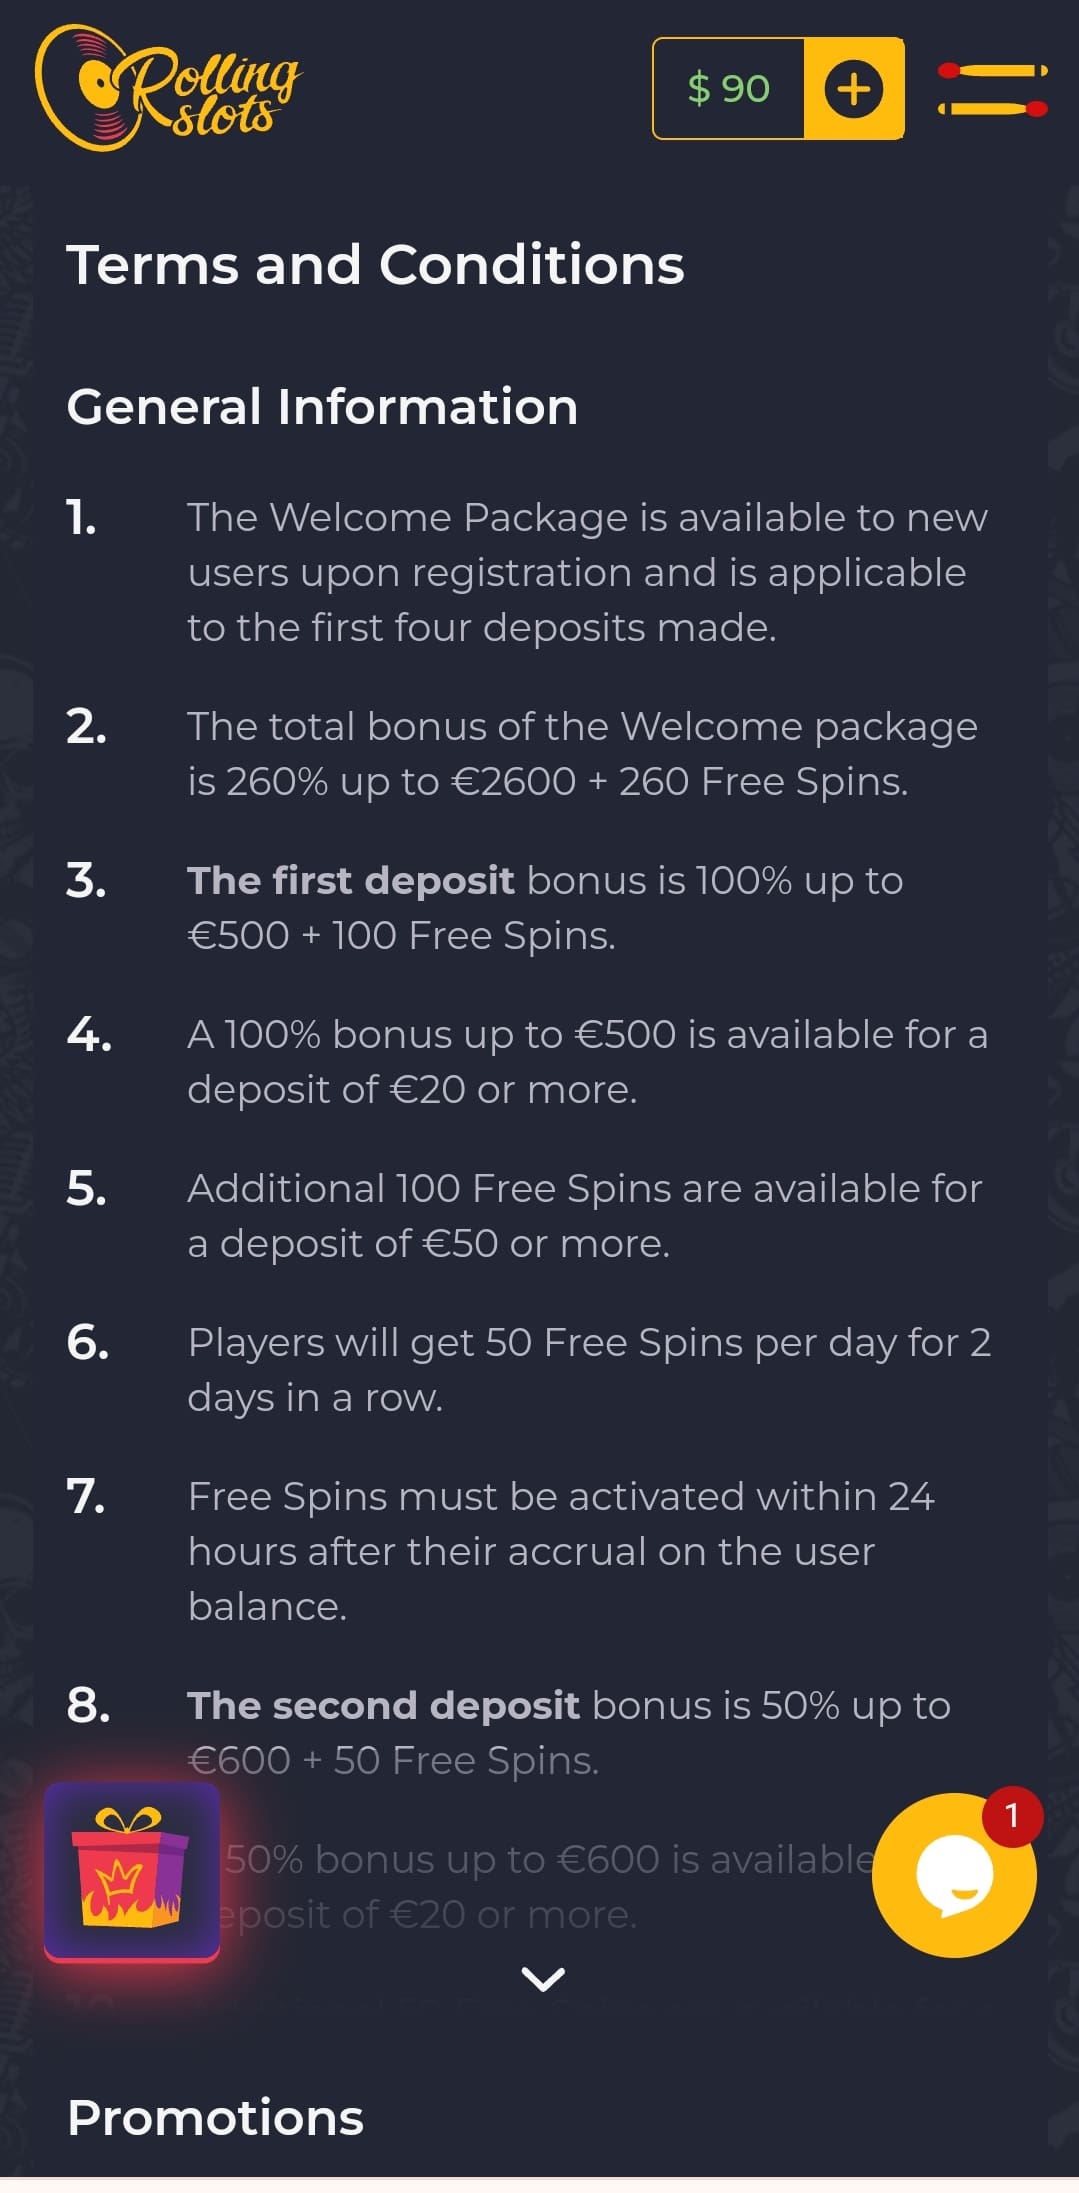
Task: Expand terms with the down chevron
Action: point(543,1978)
